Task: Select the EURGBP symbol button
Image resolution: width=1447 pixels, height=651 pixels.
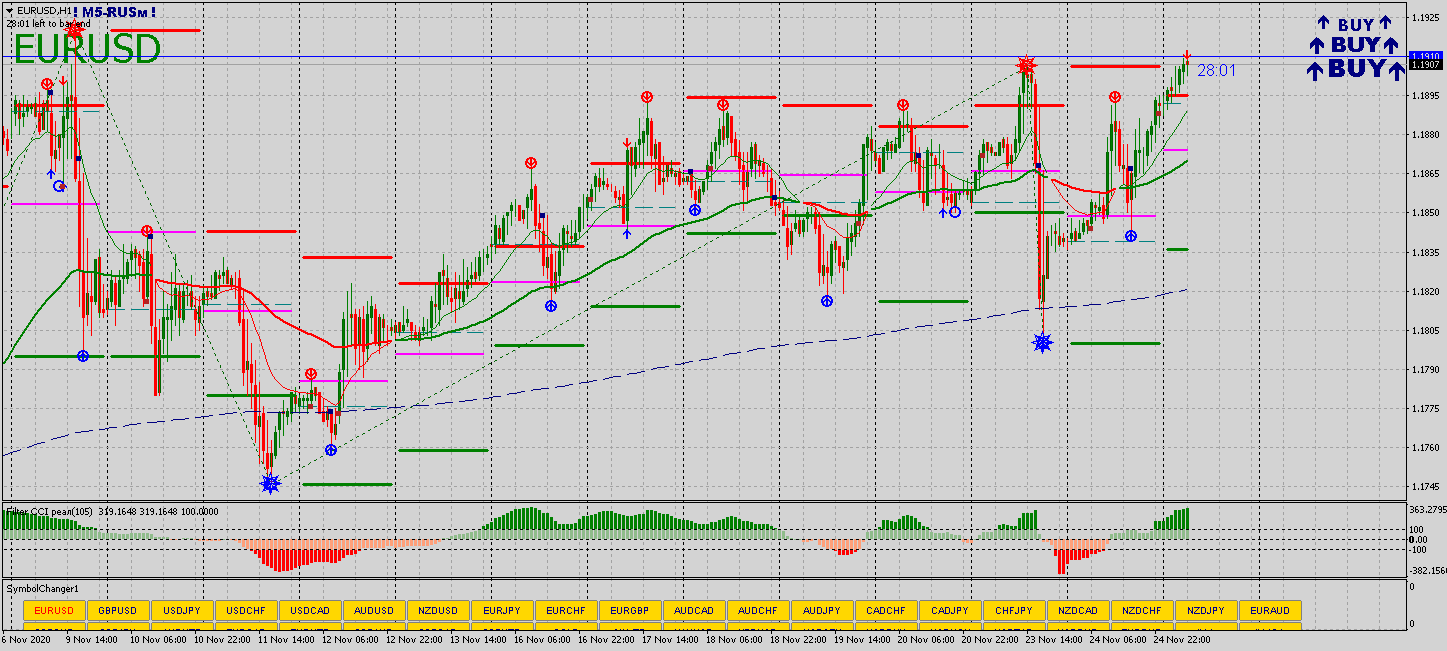Action: coord(630,610)
